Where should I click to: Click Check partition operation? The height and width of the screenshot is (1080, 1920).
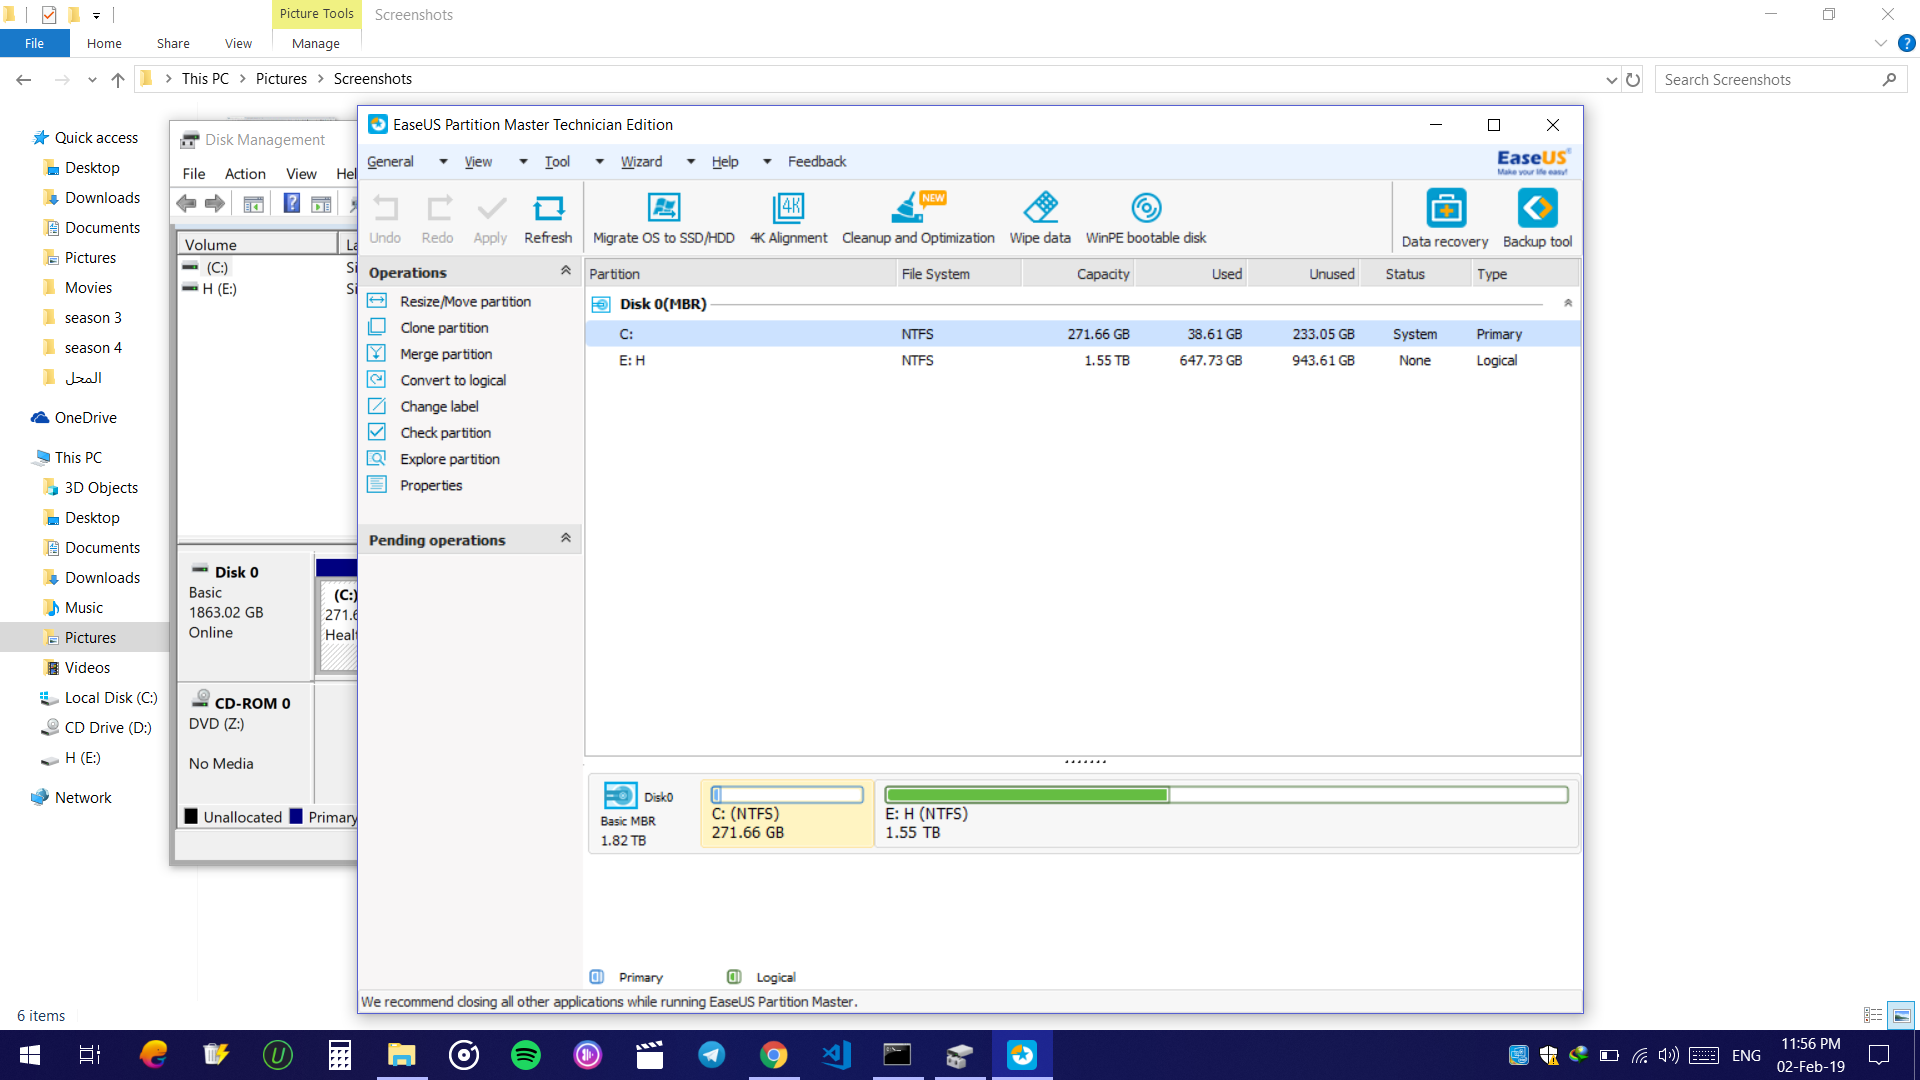coord(445,433)
